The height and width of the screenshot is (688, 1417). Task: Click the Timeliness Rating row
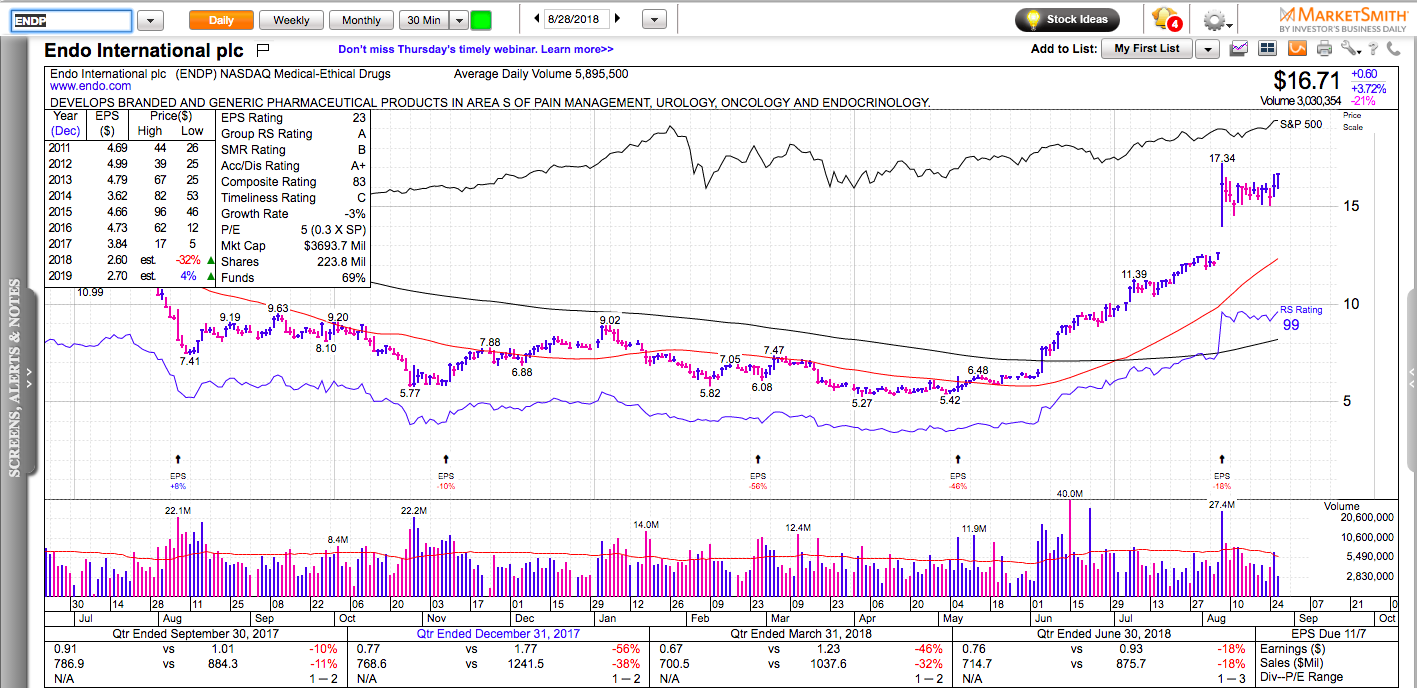point(293,198)
